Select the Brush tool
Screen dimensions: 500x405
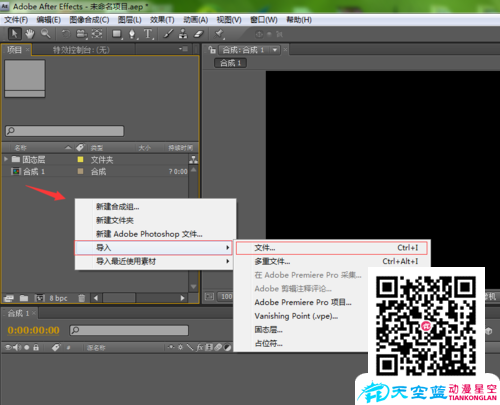coord(168,34)
